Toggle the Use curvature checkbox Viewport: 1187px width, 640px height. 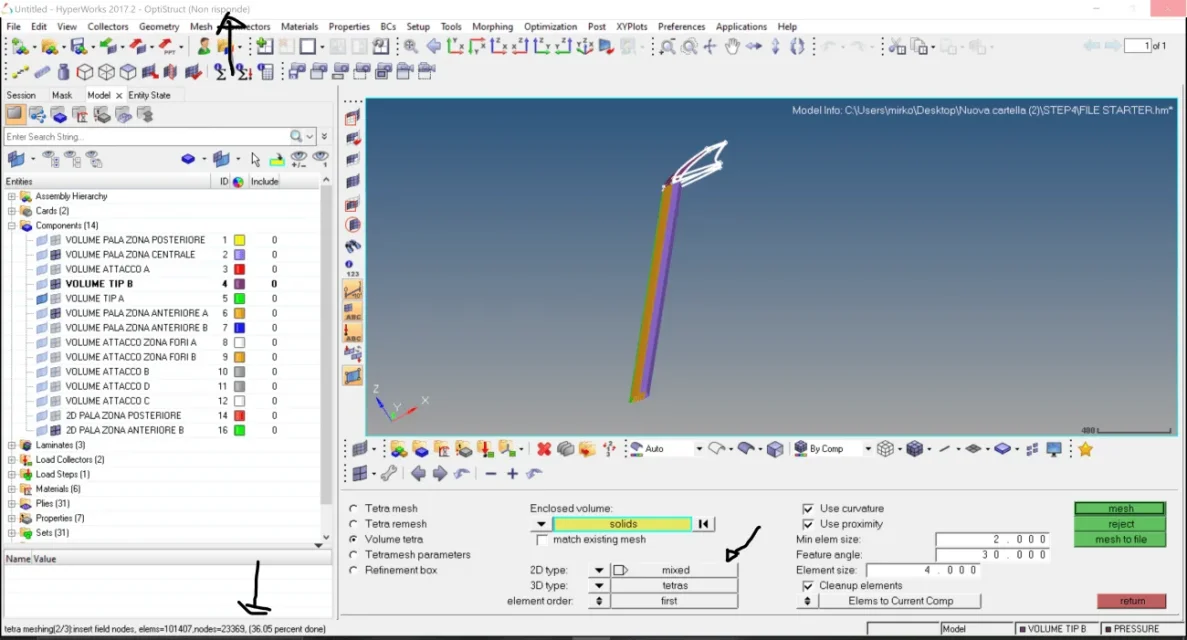tap(808, 508)
